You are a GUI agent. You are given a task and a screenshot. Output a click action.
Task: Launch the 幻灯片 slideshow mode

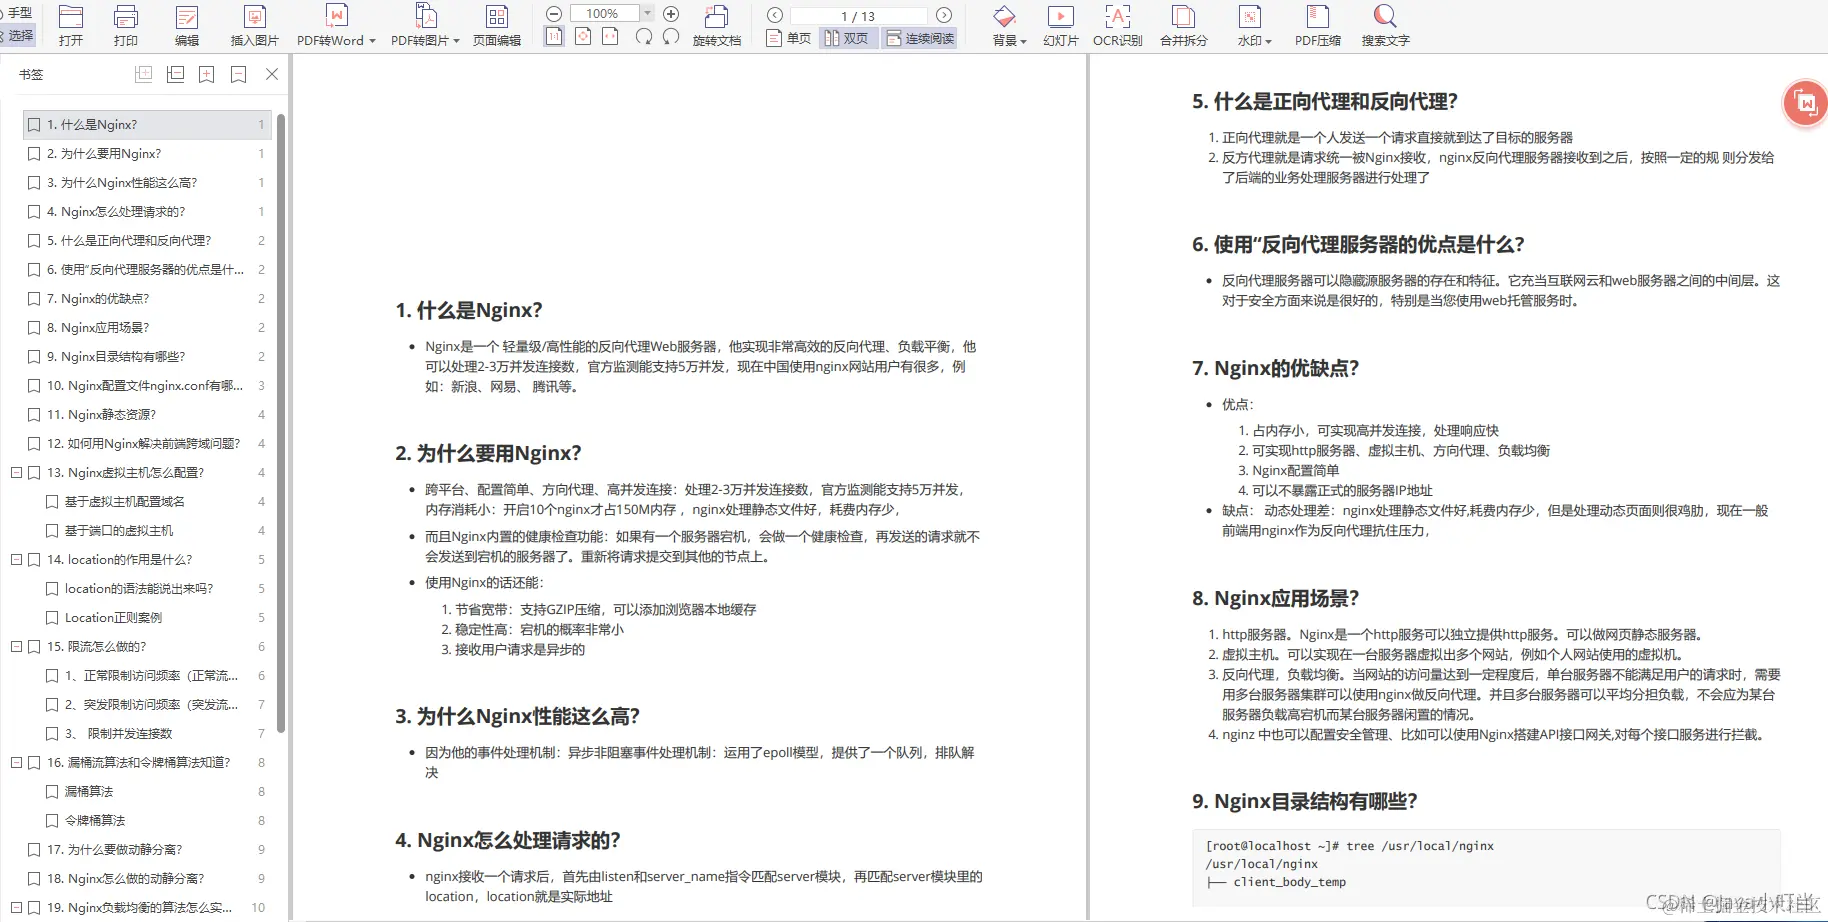click(x=1059, y=24)
